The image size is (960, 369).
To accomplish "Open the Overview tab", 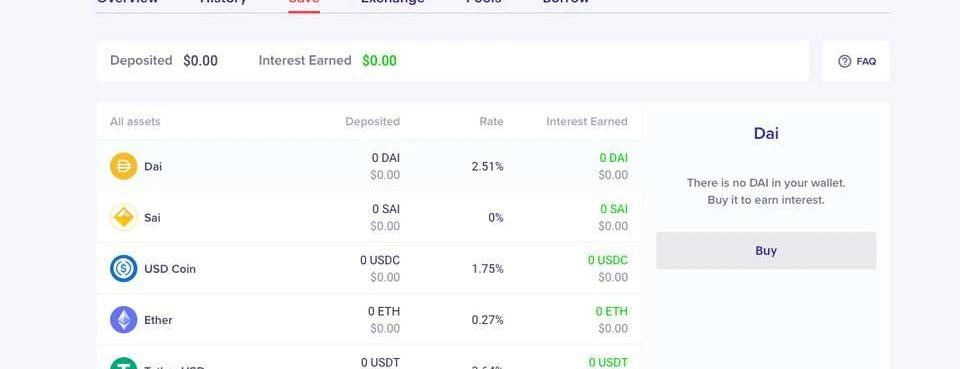I will (x=128, y=2).
